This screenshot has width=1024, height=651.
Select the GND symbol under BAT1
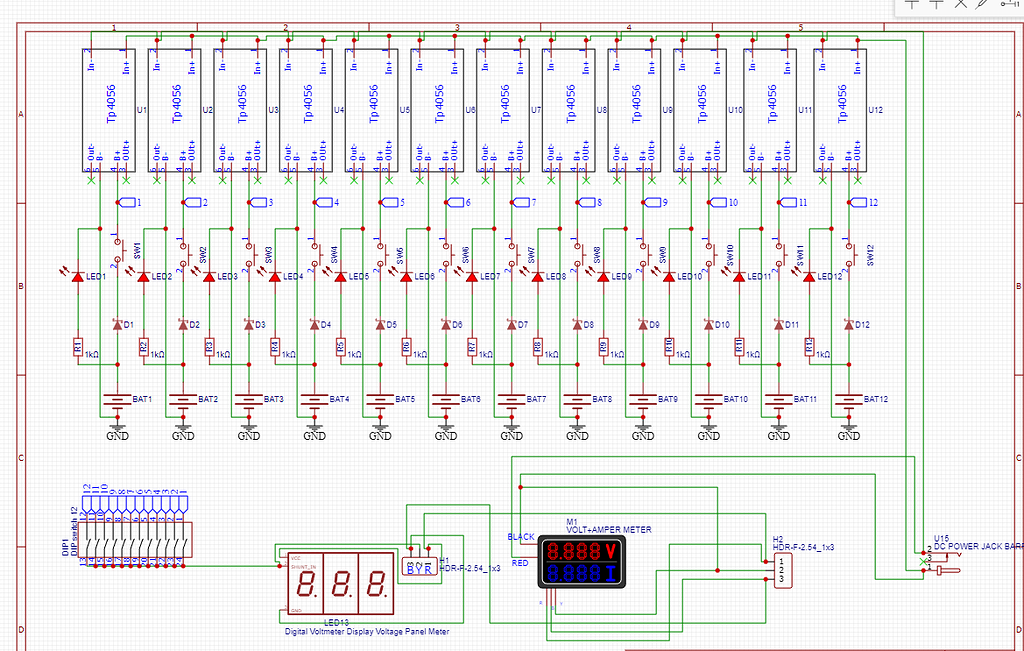click(x=117, y=428)
